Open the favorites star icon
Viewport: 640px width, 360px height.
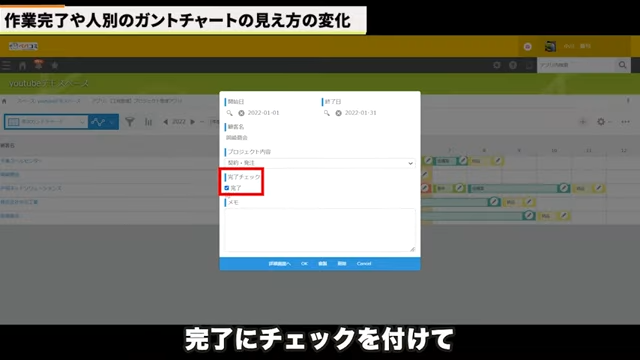[55, 65]
